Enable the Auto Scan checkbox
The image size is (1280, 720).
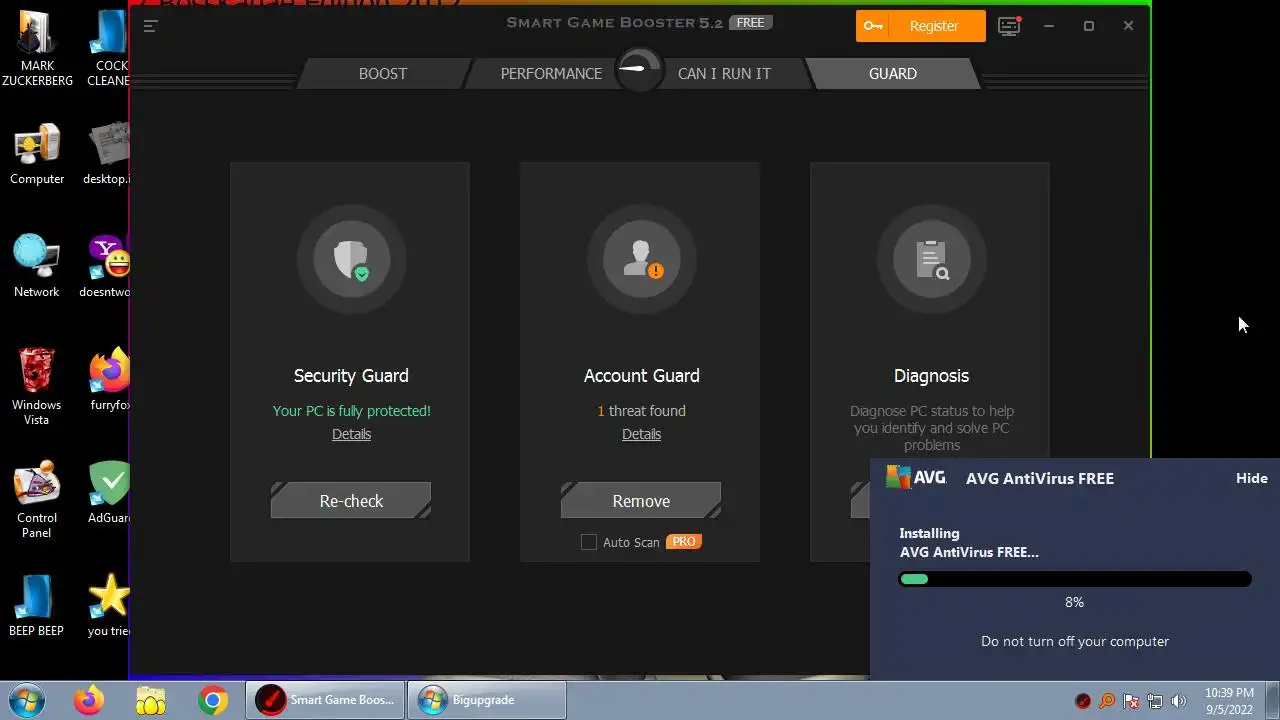[589, 542]
